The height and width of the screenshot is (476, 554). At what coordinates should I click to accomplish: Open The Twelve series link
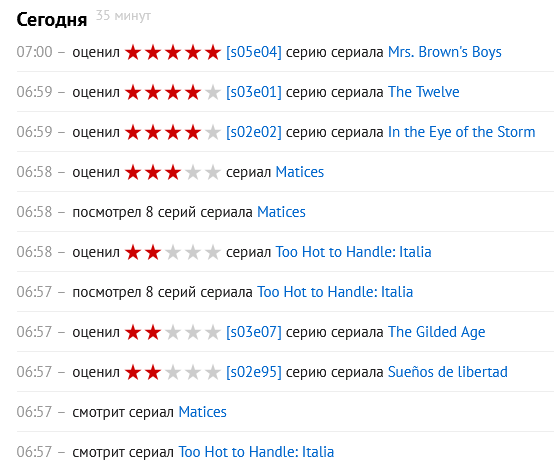(424, 92)
